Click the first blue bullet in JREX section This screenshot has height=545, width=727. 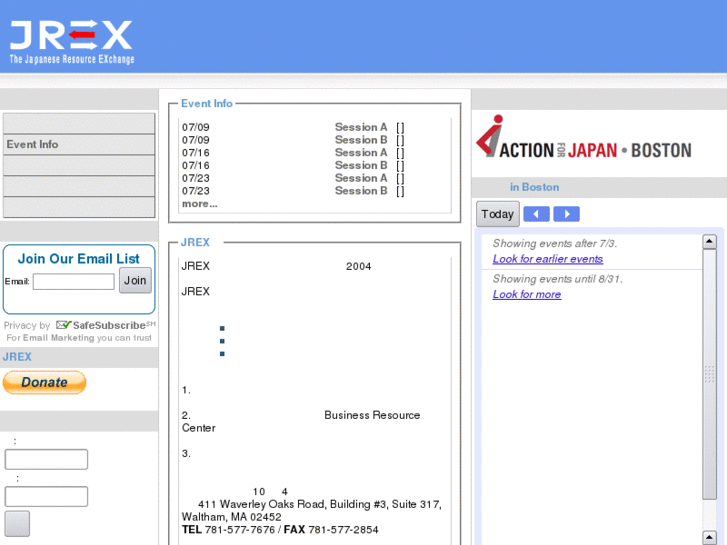point(222,328)
